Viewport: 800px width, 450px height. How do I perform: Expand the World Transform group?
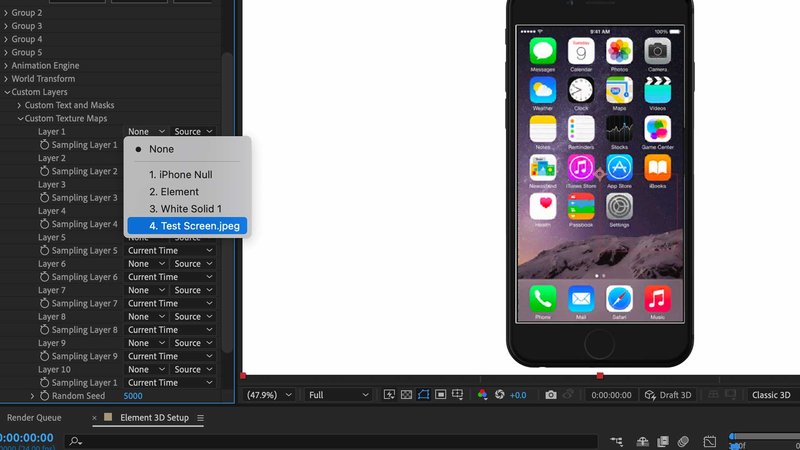(x=6, y=79)
